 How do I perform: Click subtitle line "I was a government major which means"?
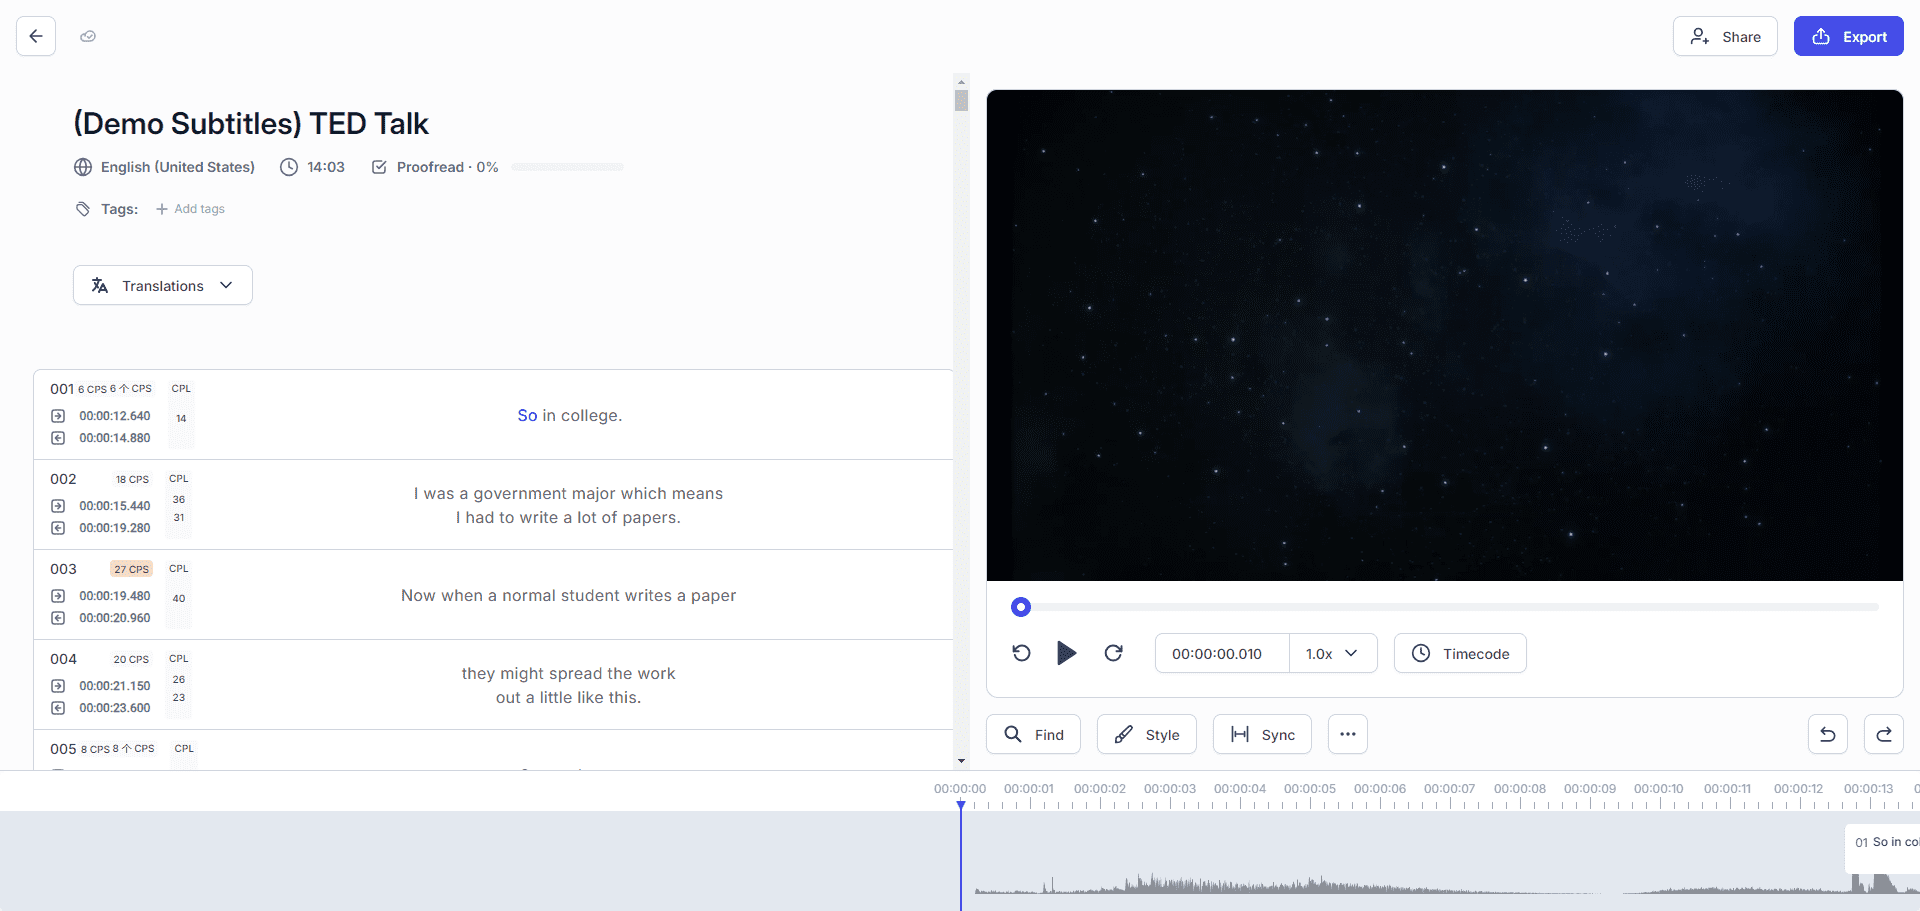tap(568, 493)
